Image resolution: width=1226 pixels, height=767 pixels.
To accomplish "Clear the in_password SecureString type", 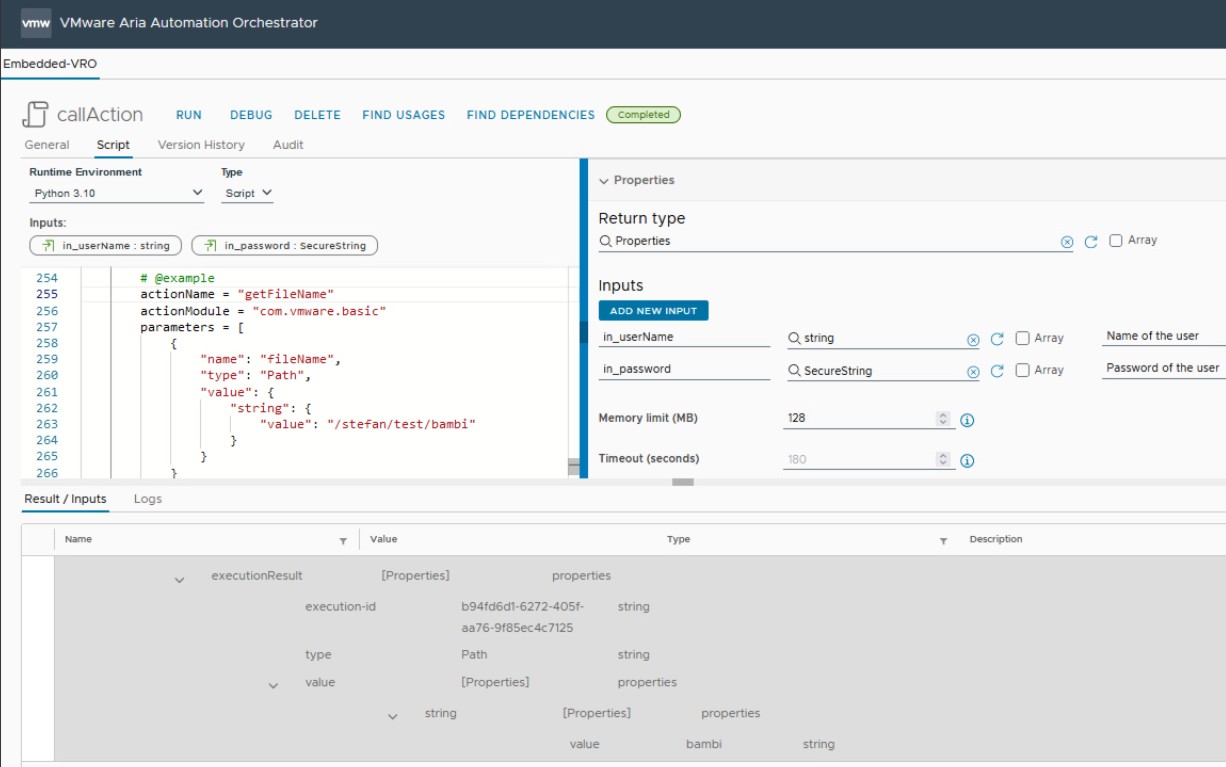I will 973,372.
